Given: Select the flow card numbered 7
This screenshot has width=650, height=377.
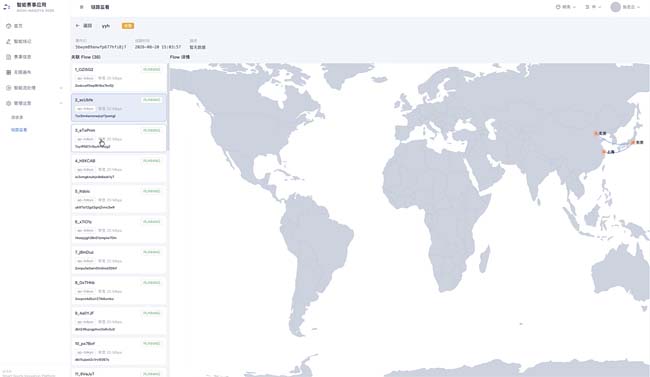Looking at the screenshot, I should coord(119,260).
